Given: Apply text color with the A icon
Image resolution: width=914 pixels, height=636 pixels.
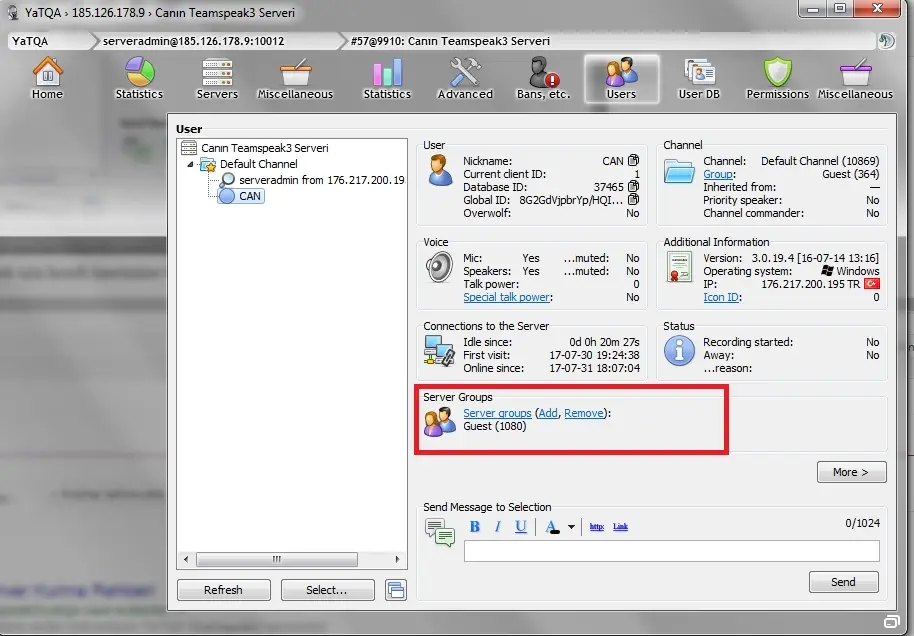Looking at the screenshot, I should (x=551, y=527).
